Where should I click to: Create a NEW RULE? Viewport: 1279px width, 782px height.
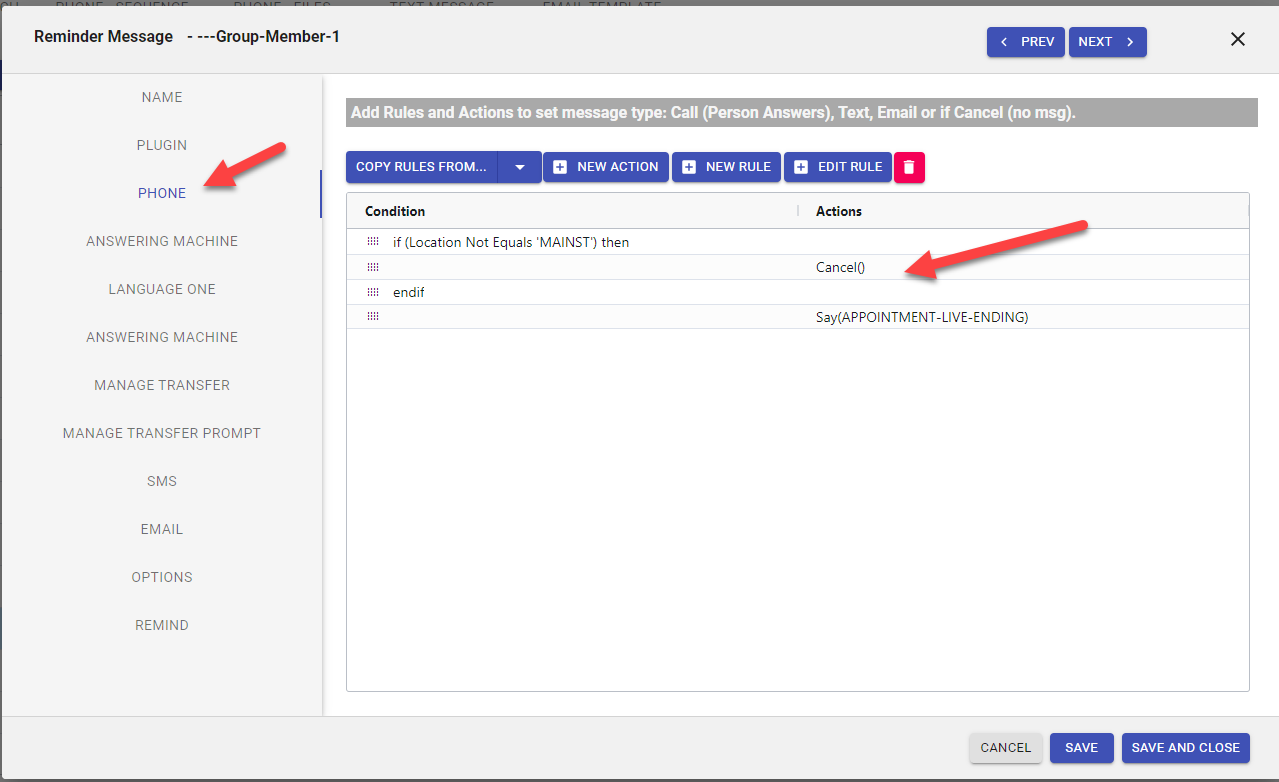click(726, 167)
